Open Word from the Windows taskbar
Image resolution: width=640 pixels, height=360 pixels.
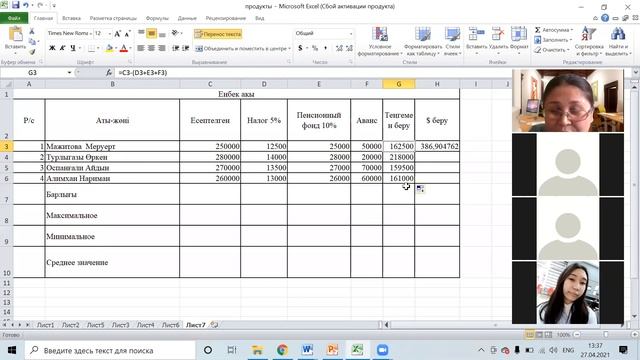coord(307,350)
